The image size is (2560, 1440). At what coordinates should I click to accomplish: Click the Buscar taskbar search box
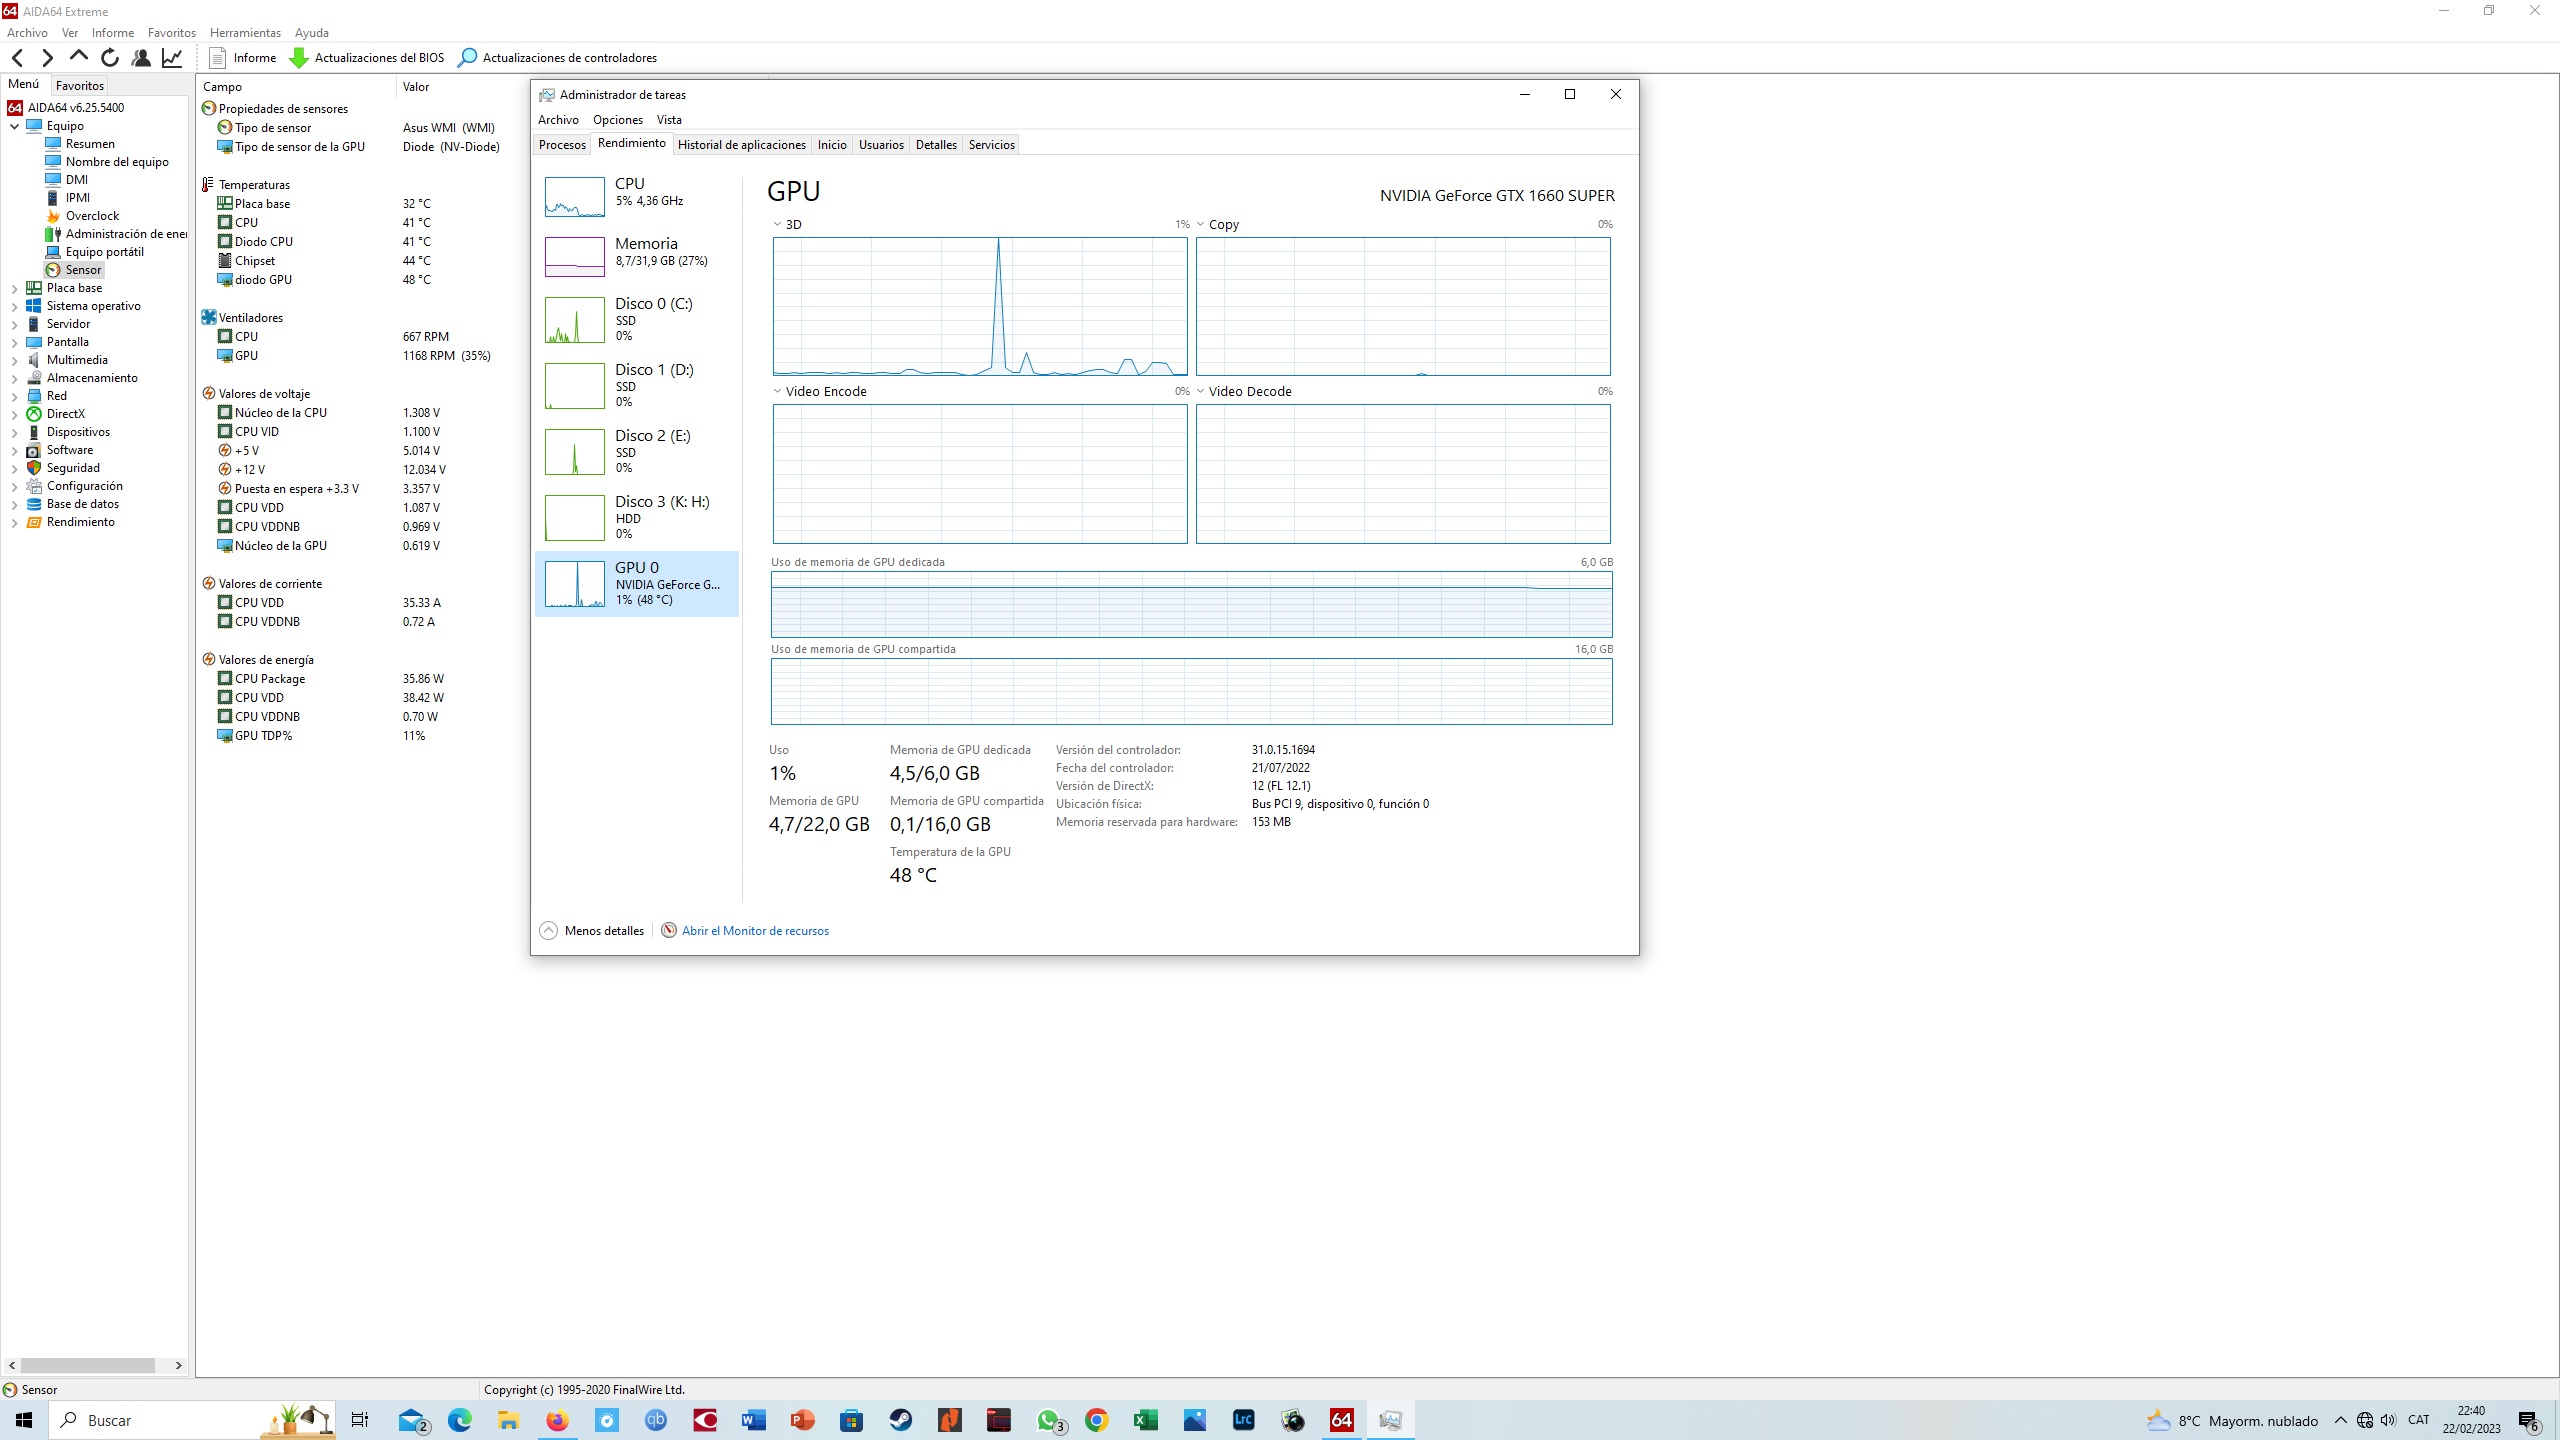193,1420
